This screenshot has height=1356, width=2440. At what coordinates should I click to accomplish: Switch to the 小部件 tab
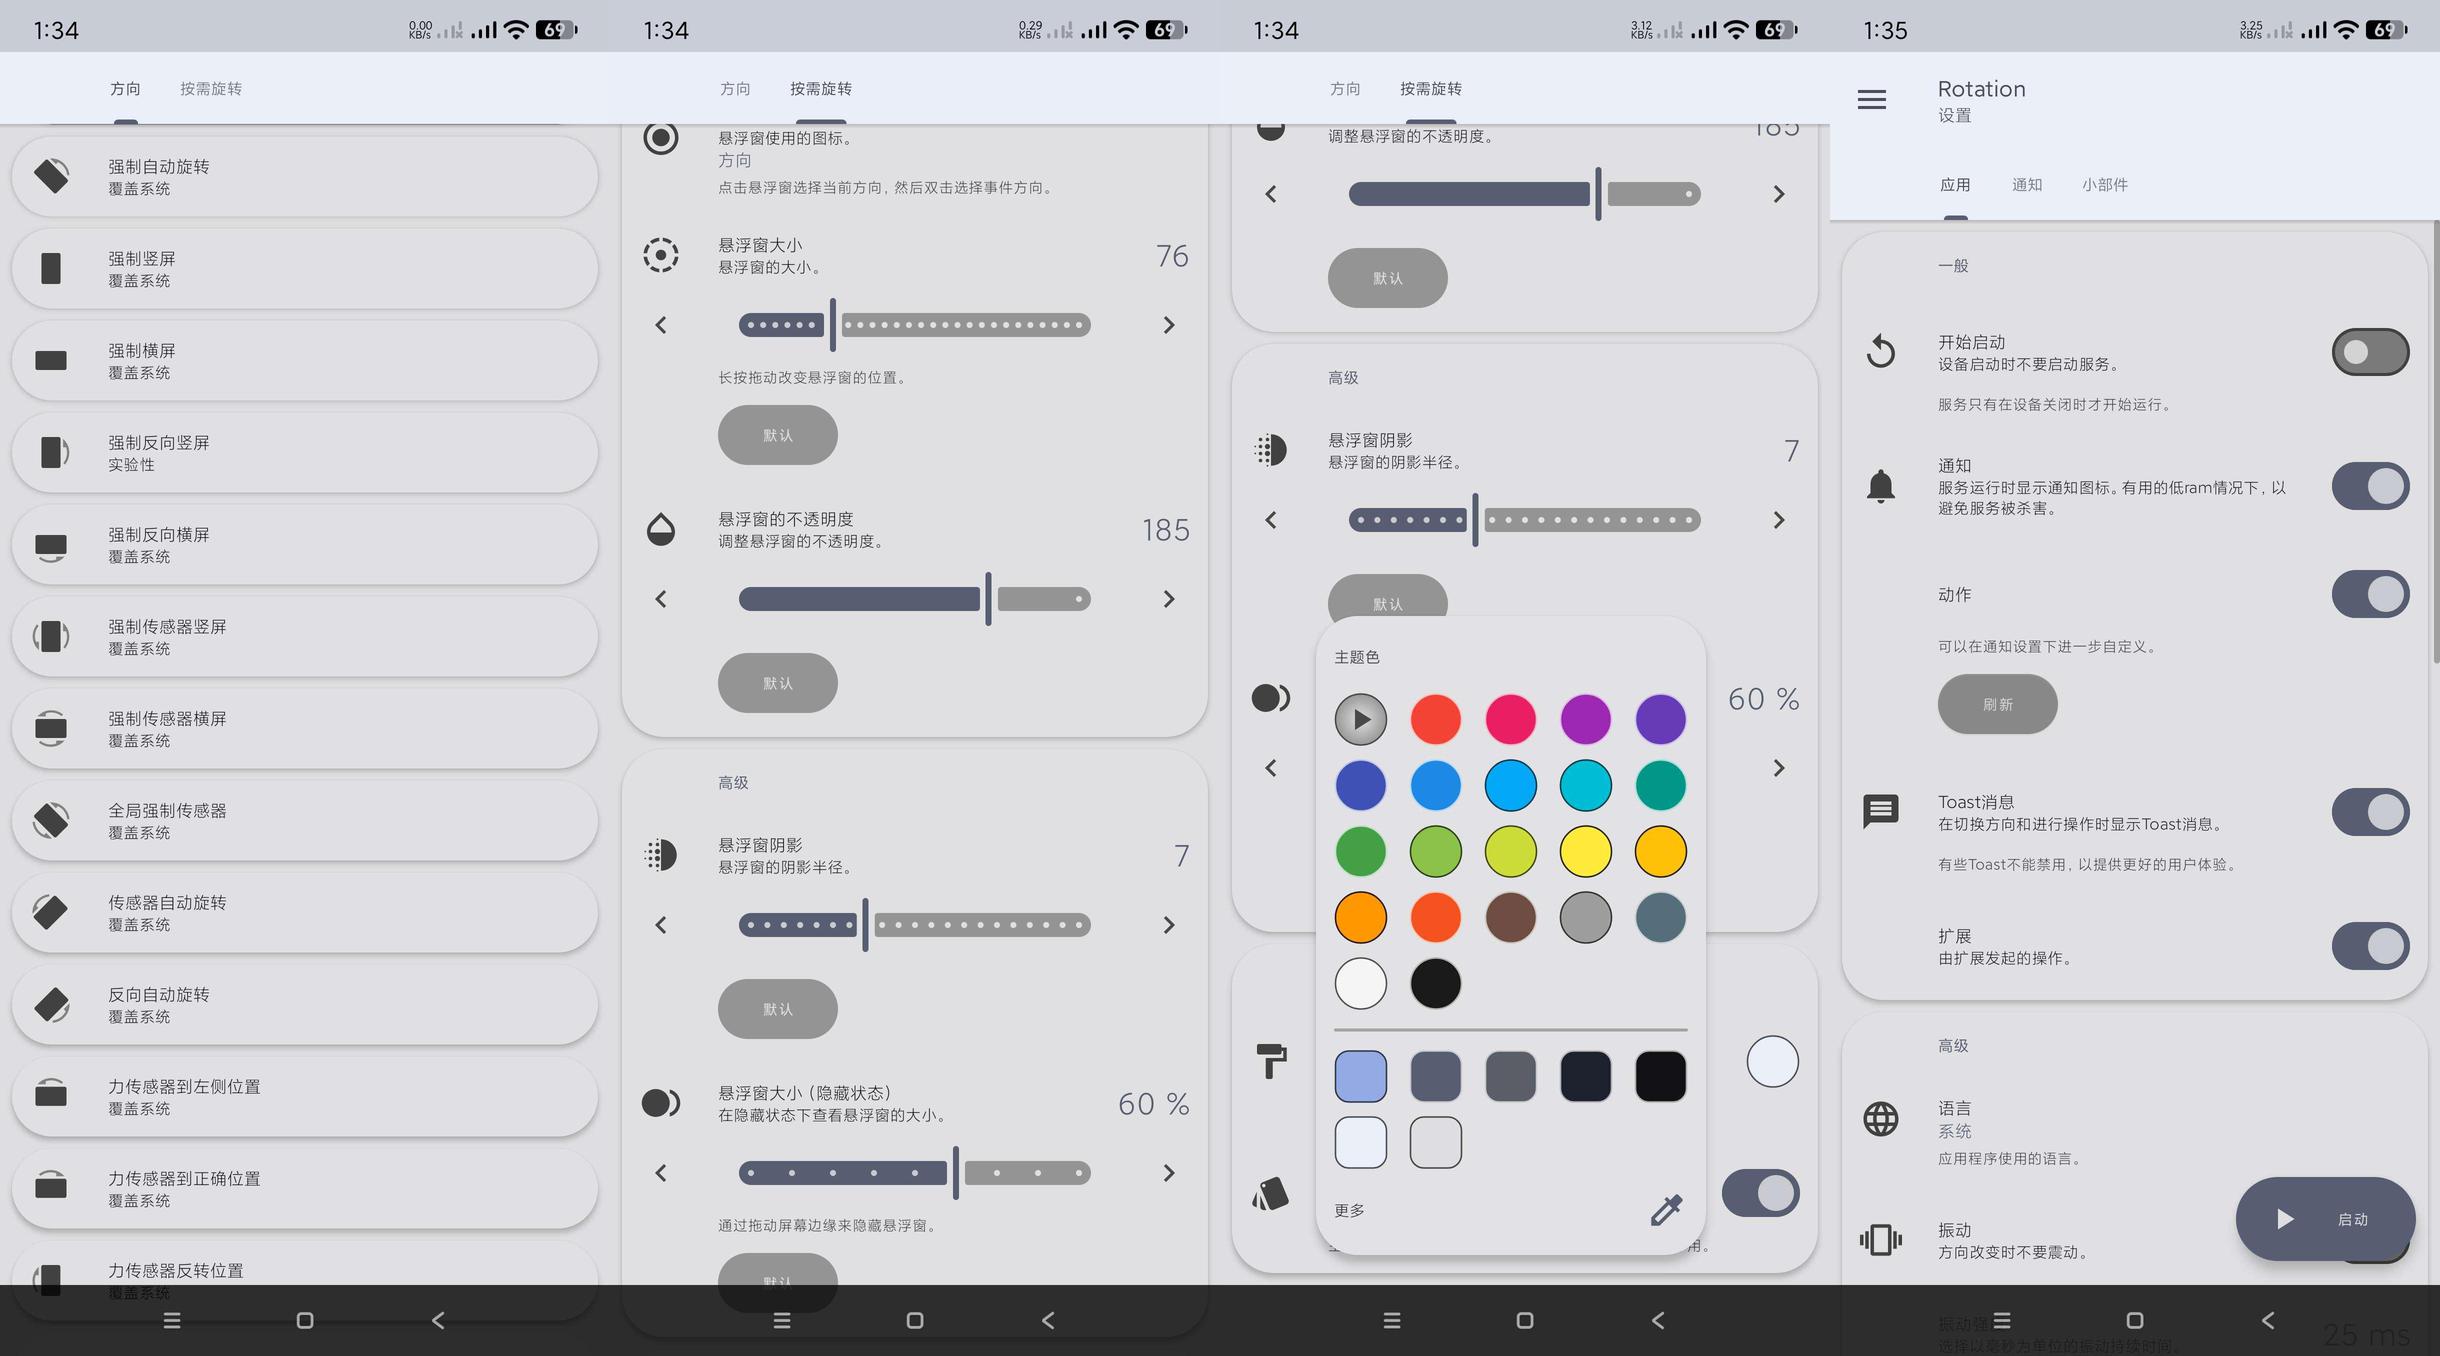pos(2104,185)
